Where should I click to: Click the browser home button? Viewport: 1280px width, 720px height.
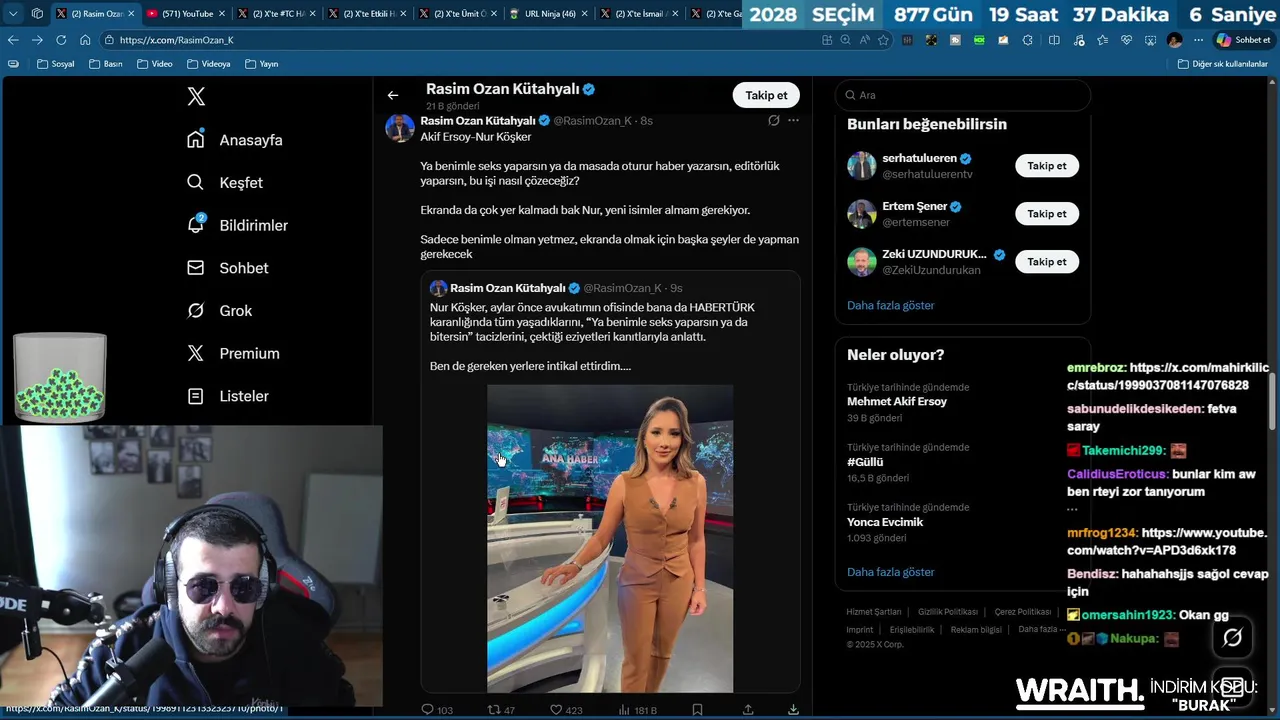point(85,40)
